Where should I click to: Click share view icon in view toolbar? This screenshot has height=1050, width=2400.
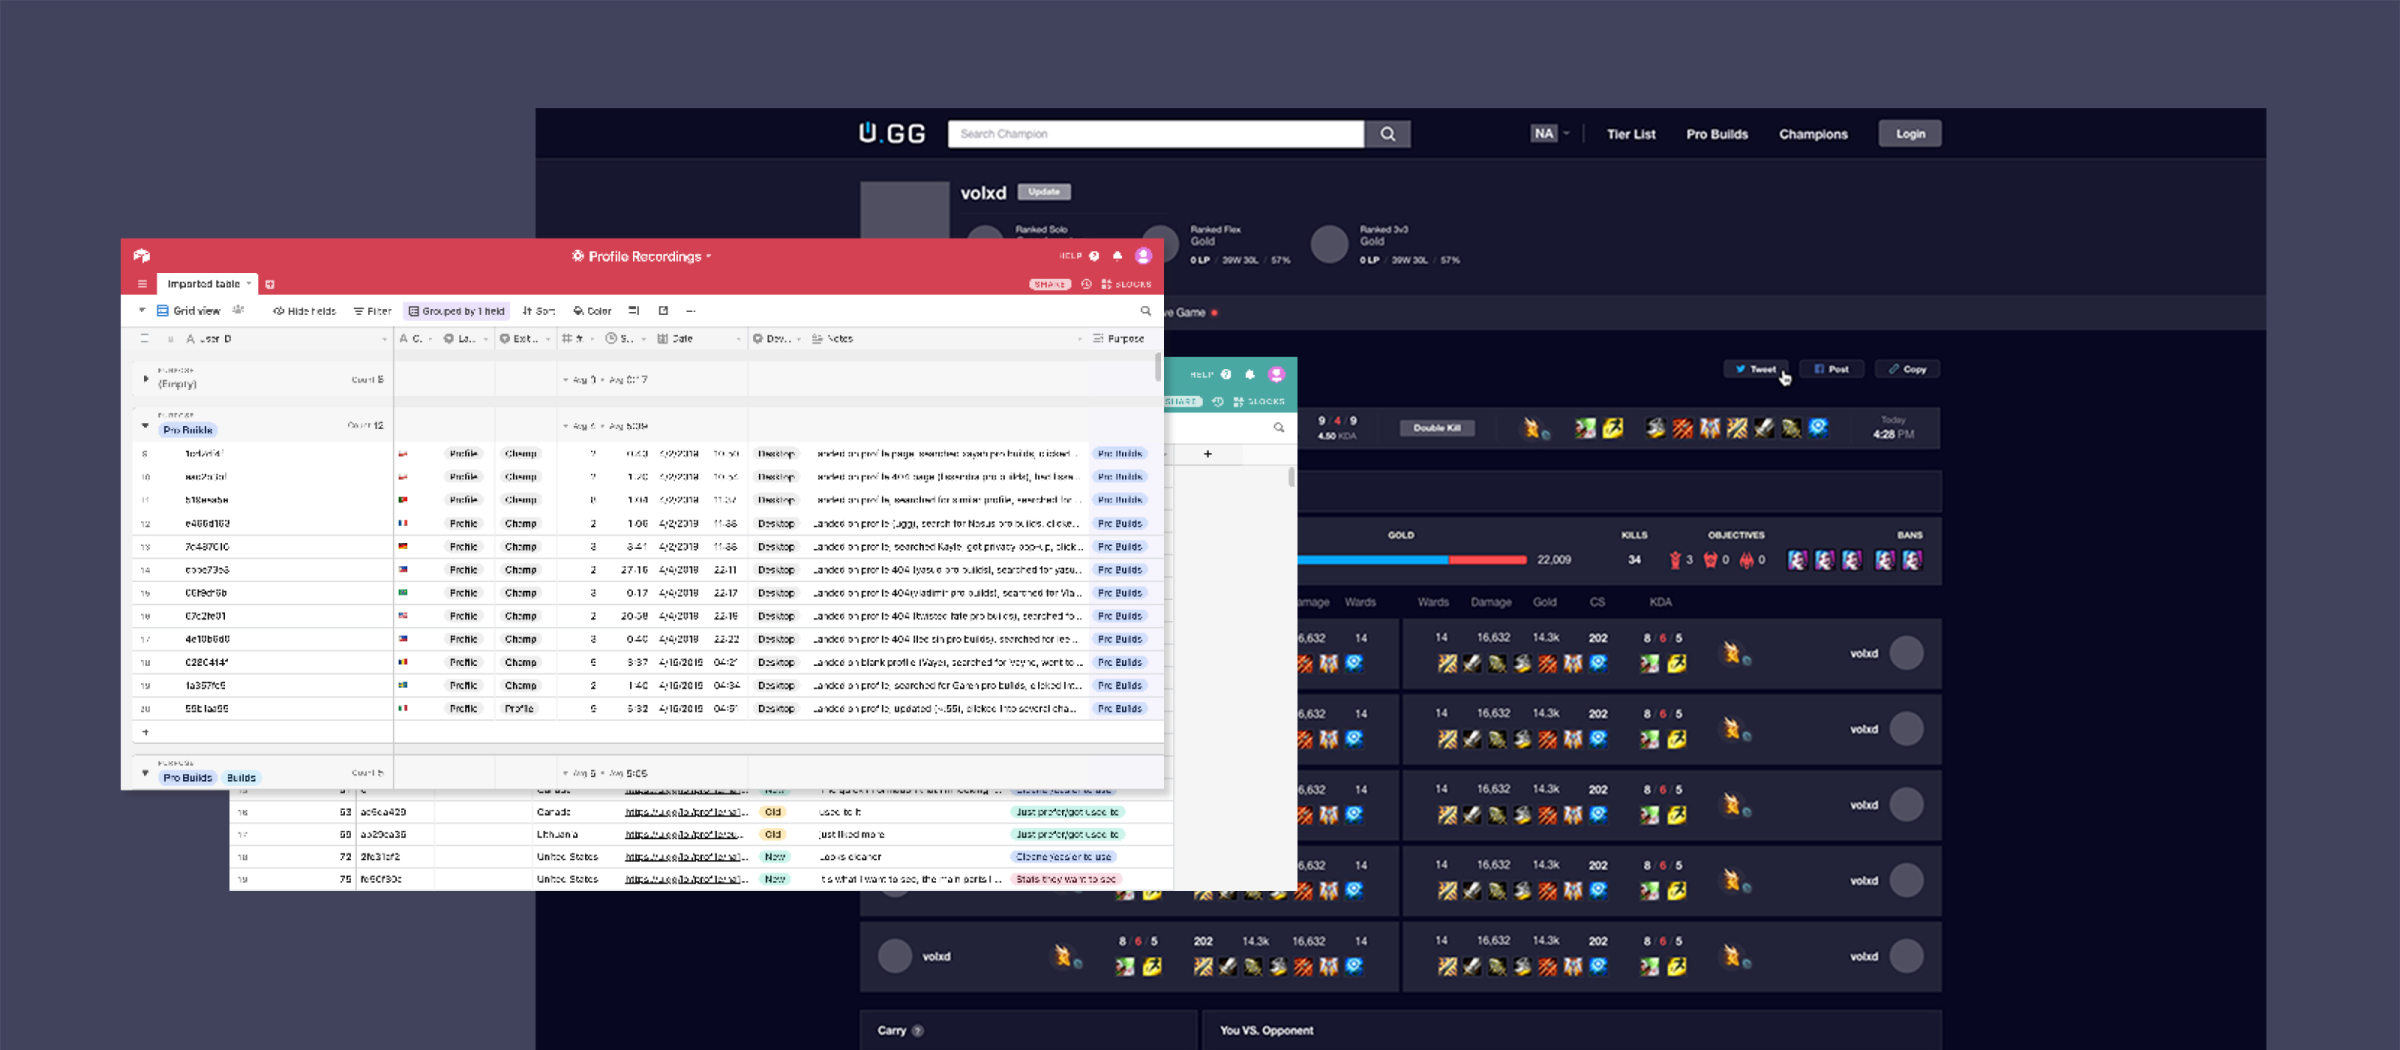(663, 311)
